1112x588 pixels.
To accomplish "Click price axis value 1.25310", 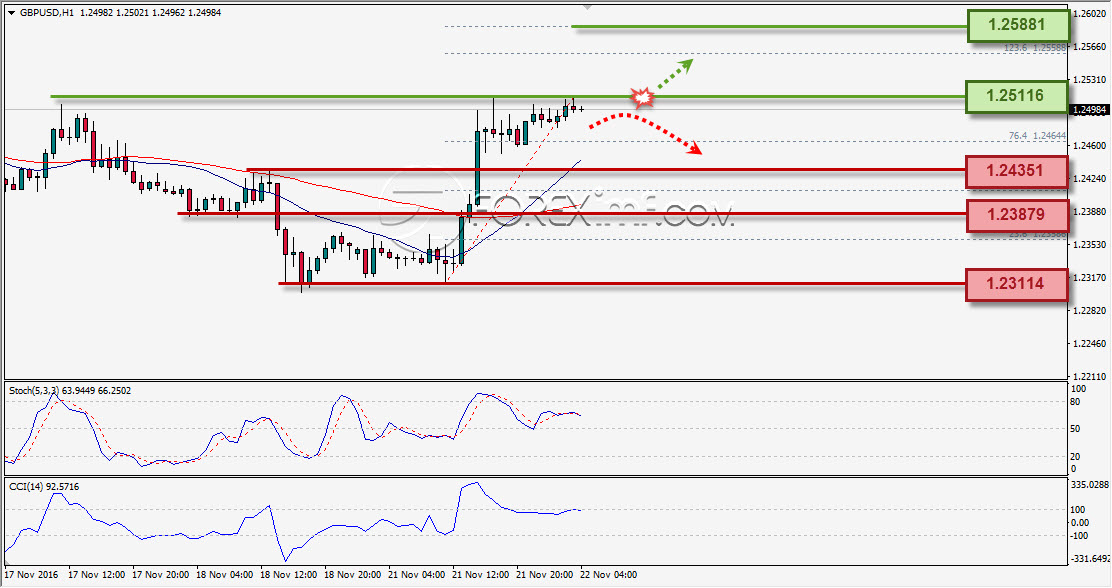I will [x=1091, y=79].
